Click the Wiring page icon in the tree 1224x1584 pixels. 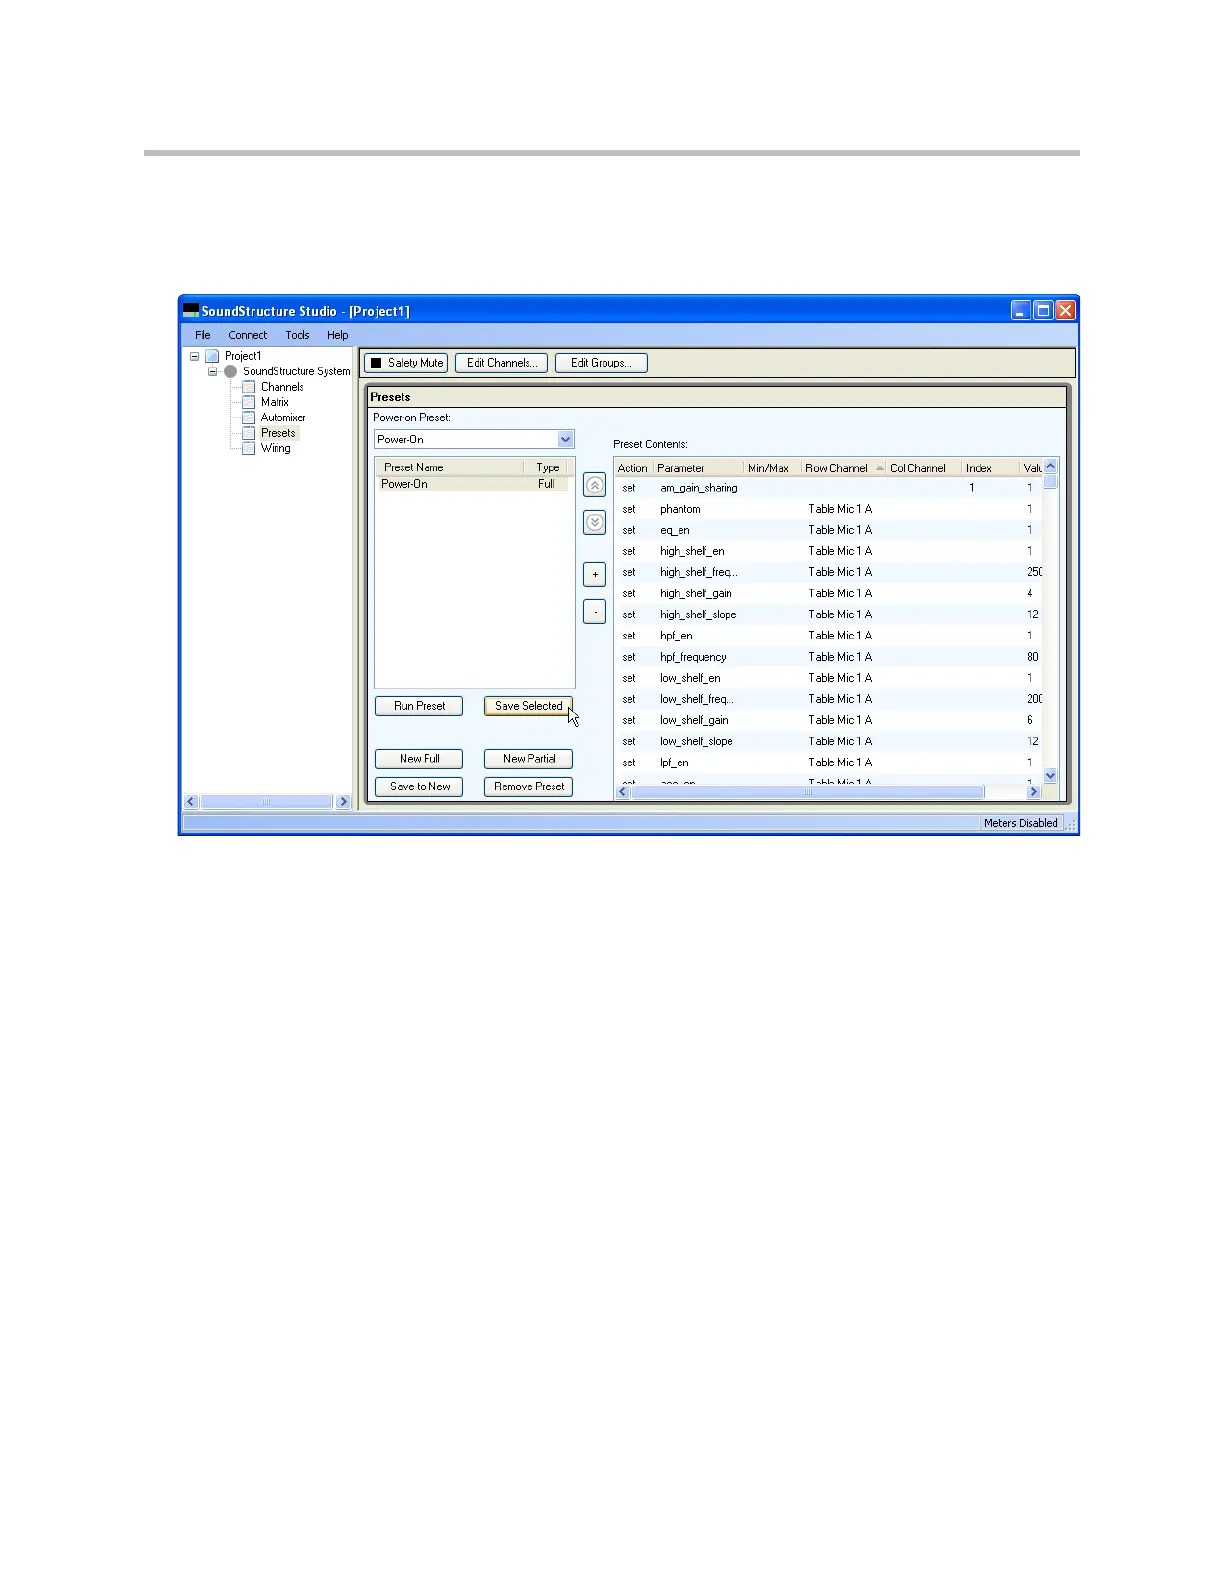[249, 448]
